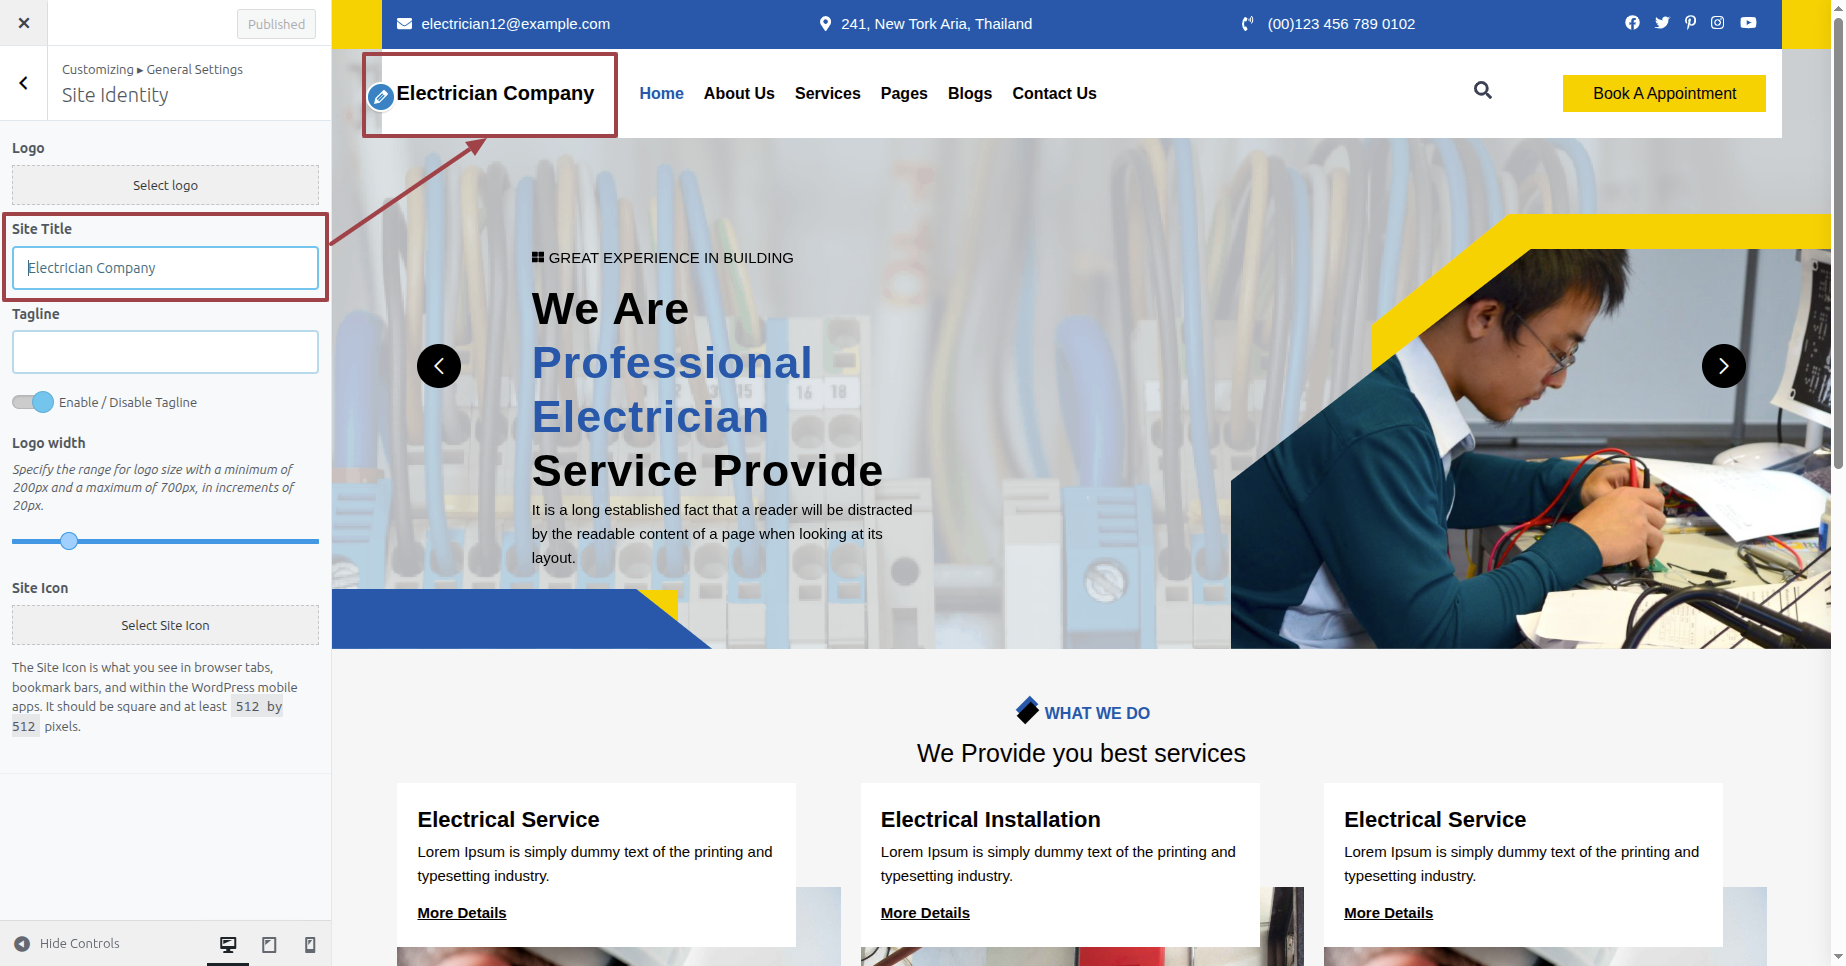The width and height of the screenshot is (1846, 966).
Task: Show the previous slider slide
Action: pos(439,366)
